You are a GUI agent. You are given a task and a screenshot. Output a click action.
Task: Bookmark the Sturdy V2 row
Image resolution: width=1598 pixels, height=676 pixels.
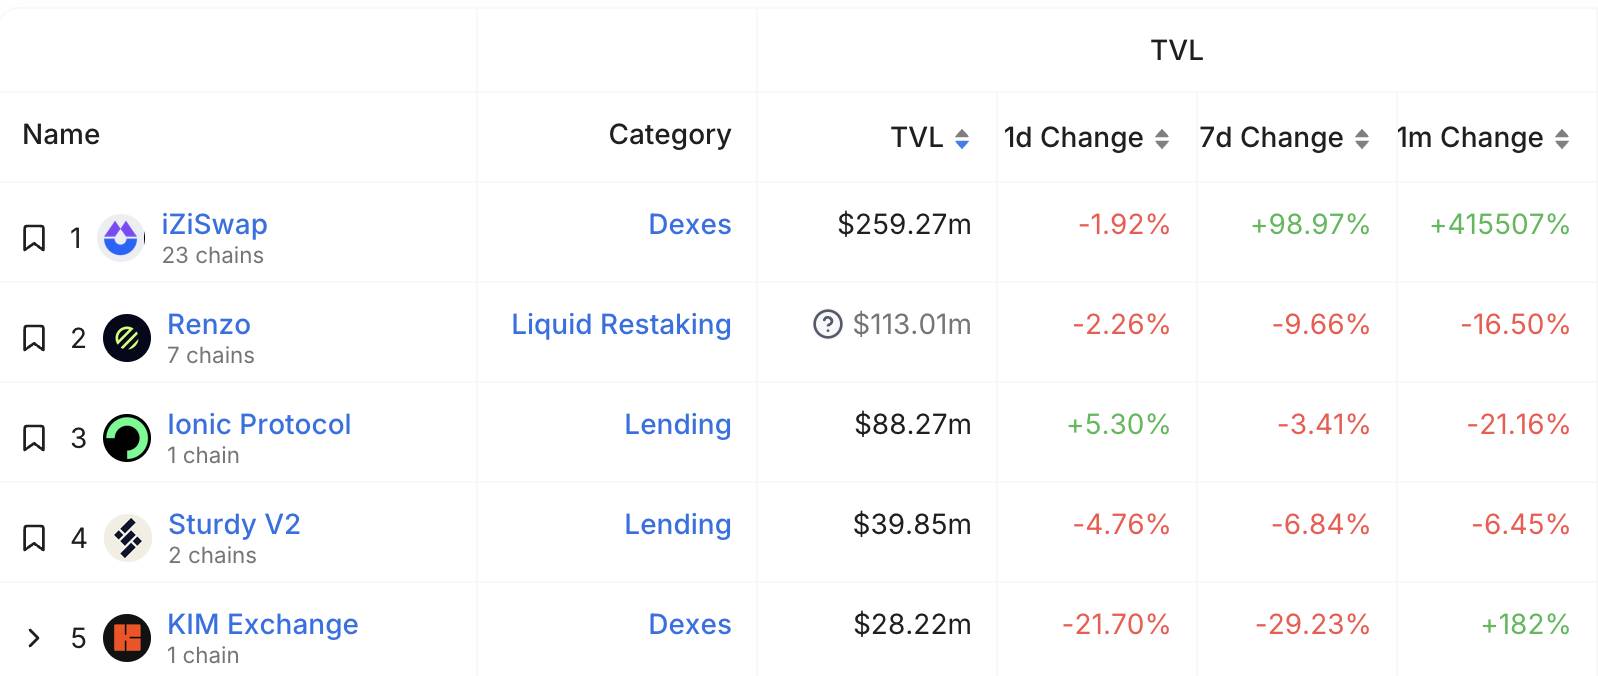[34, 538]
